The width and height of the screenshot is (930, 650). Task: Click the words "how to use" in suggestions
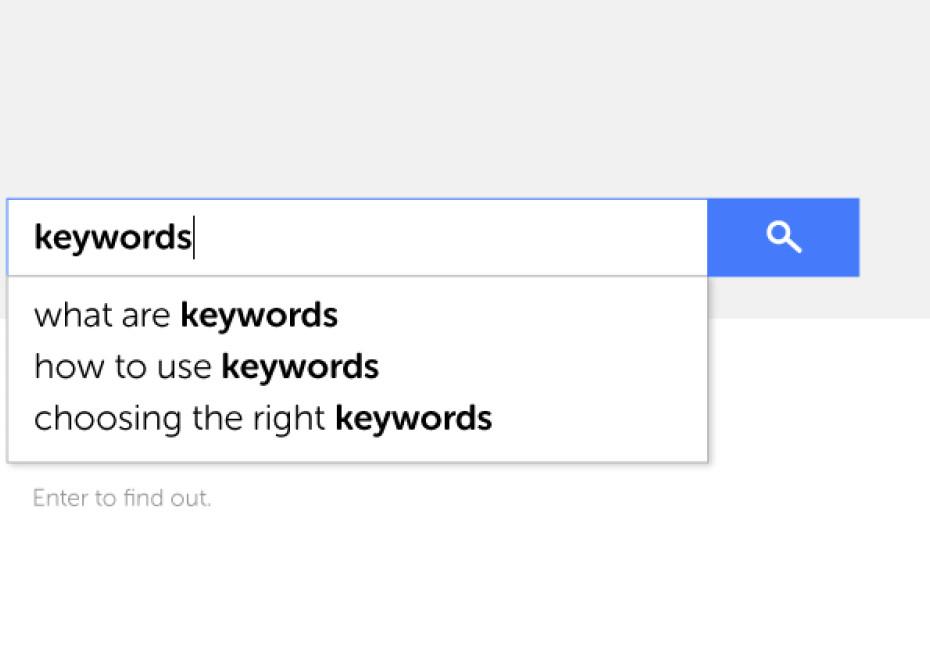tap(123, 367)
